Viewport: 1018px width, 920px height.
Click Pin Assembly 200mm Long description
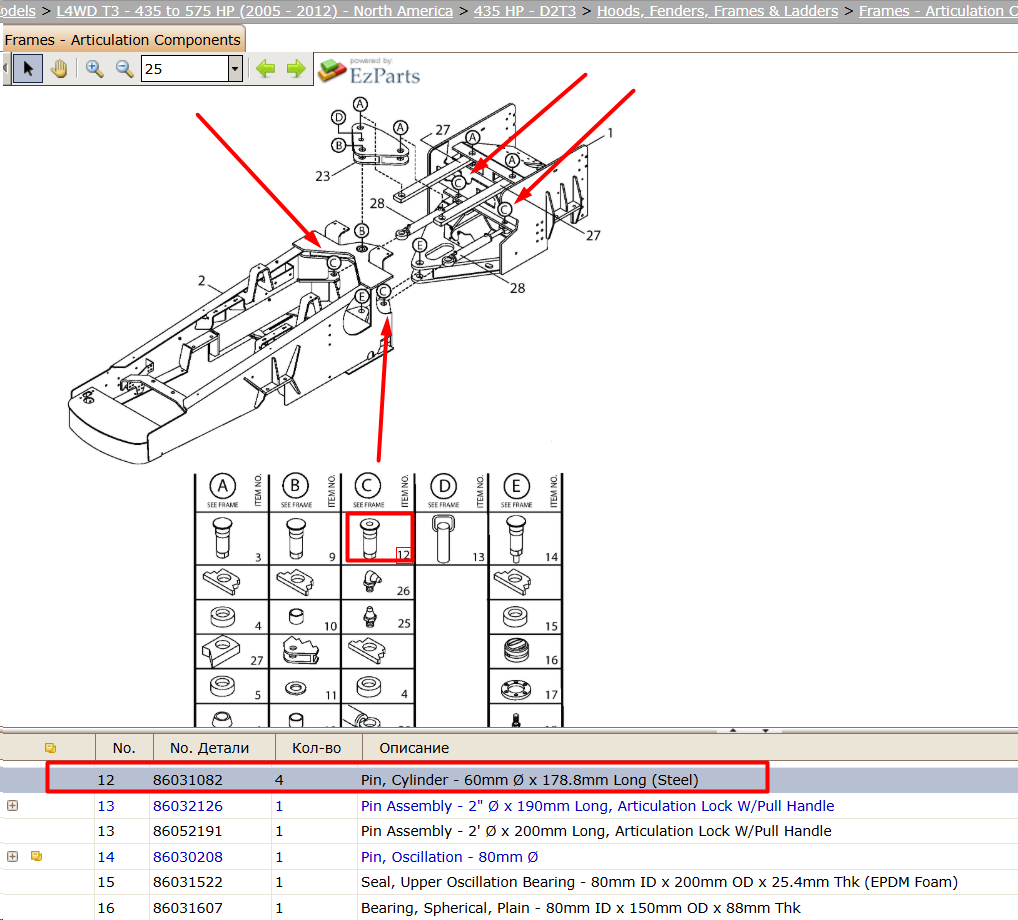tap(596, 831)
